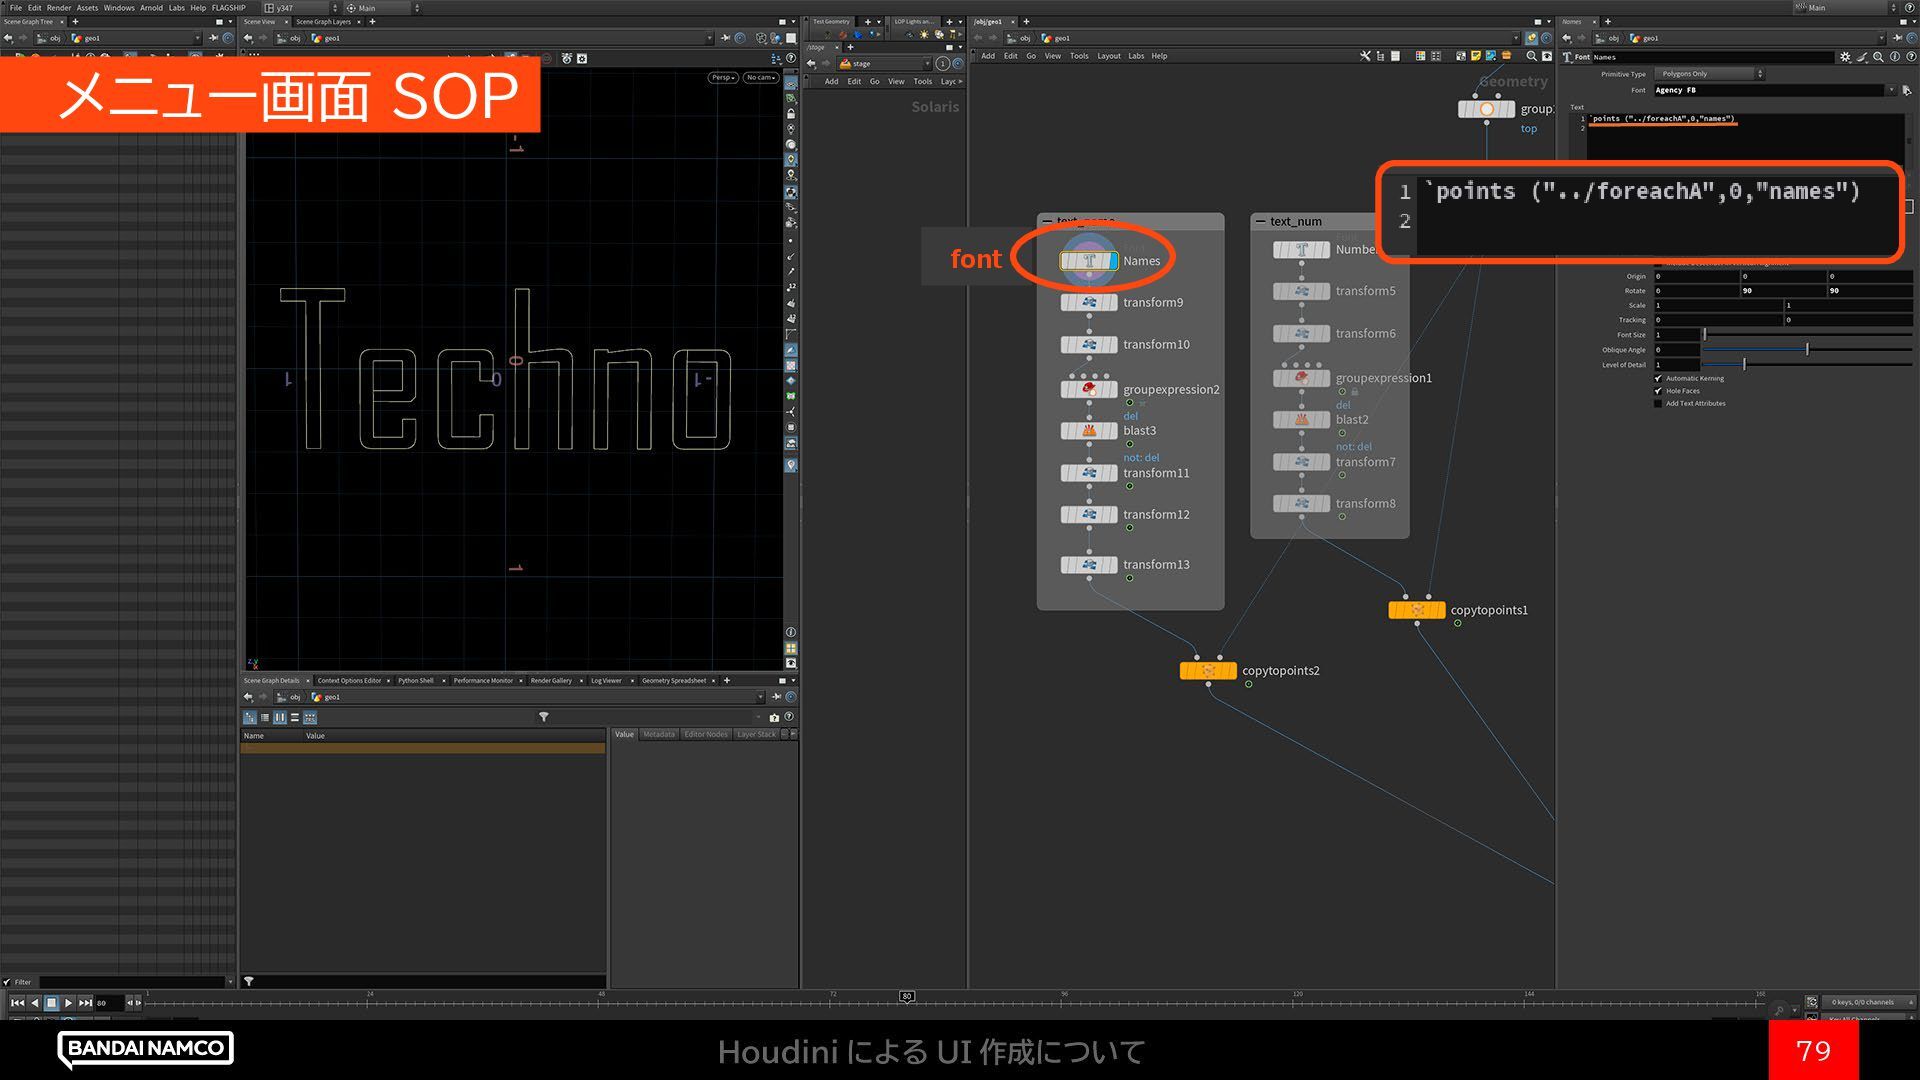The image size is (1920, 1080).
Task: Click the blast3 node icon
Action: (1088, 431)
